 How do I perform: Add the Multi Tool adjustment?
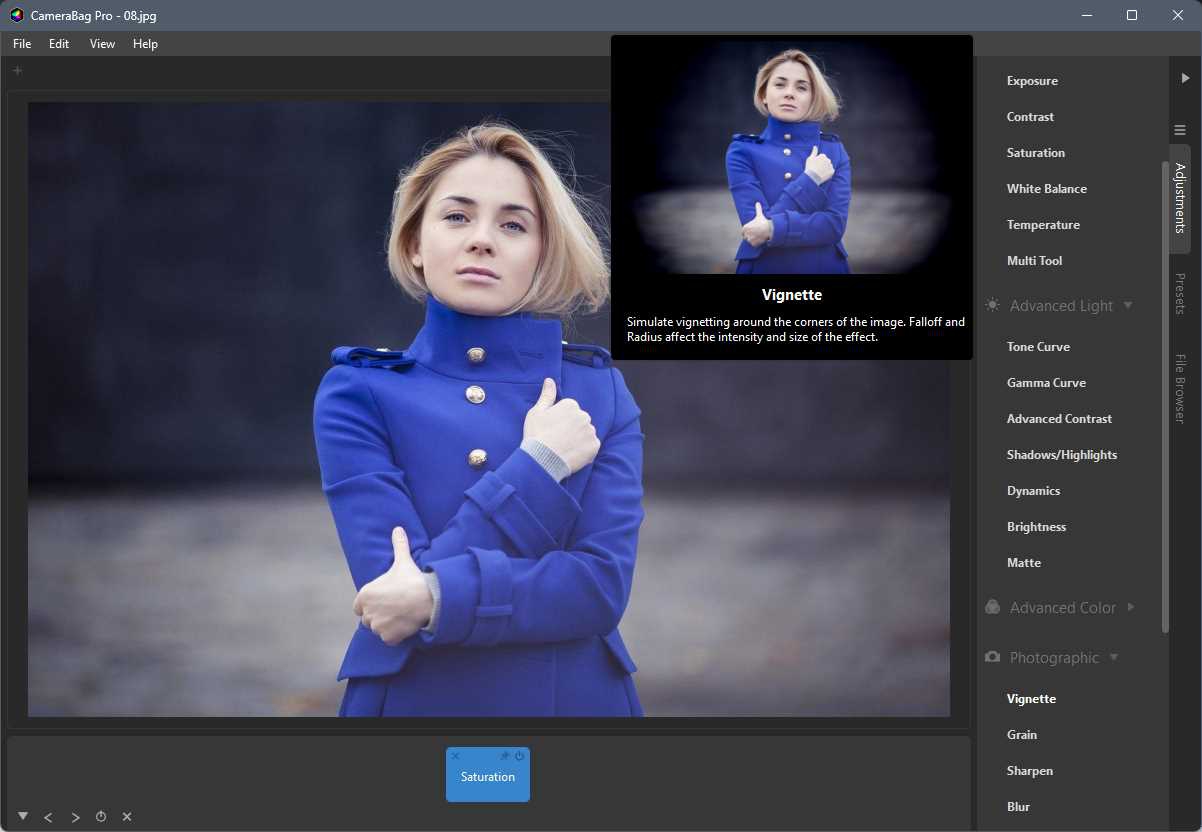[x=1034, y=261]
